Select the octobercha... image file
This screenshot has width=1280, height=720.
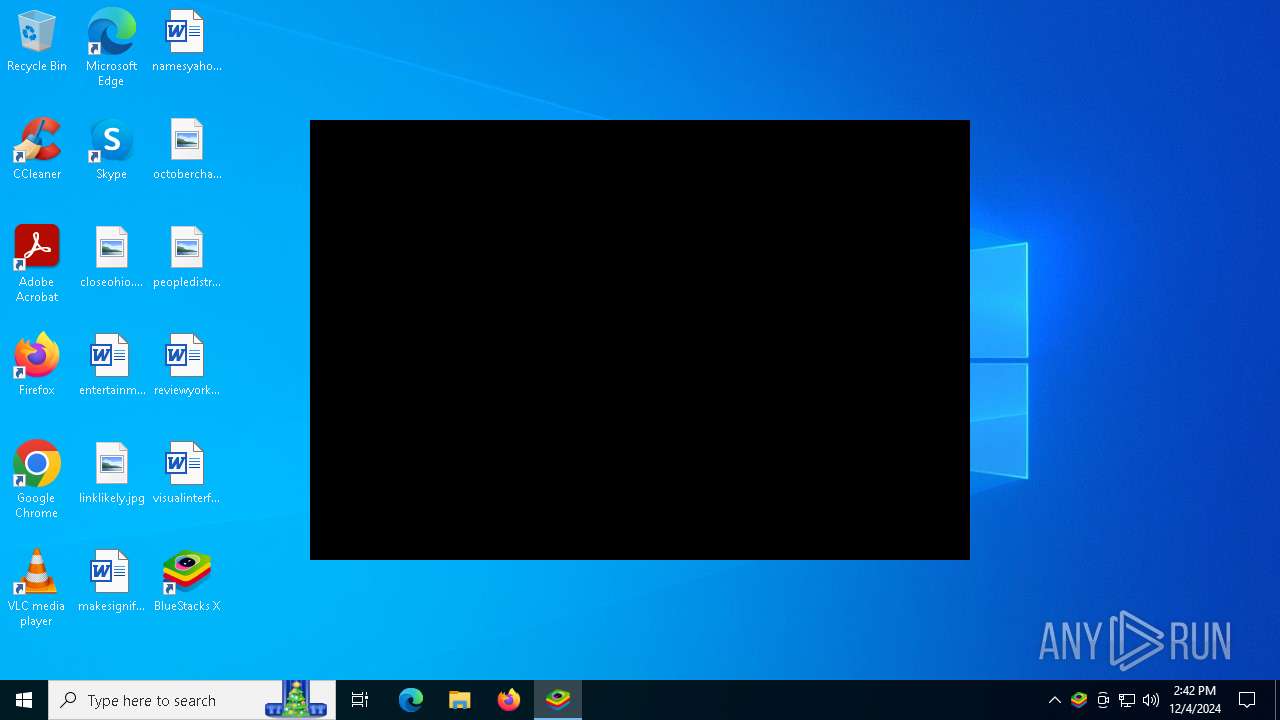pos(187,150)
